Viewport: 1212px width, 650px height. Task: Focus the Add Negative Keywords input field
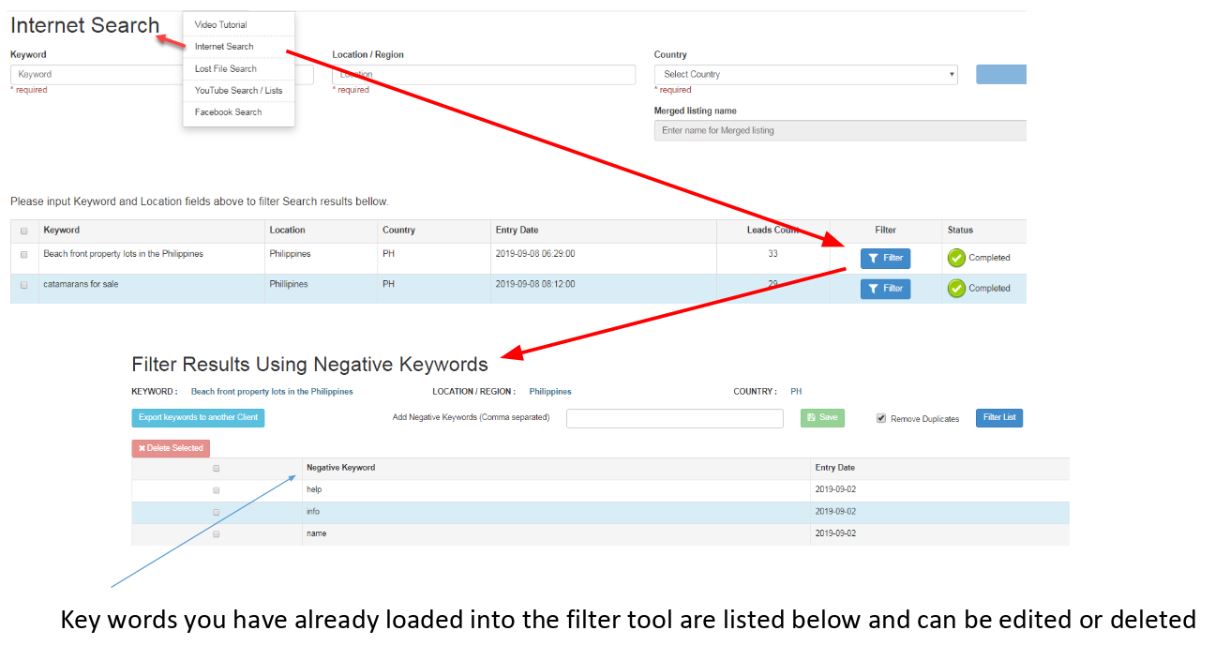coord(674,418)
